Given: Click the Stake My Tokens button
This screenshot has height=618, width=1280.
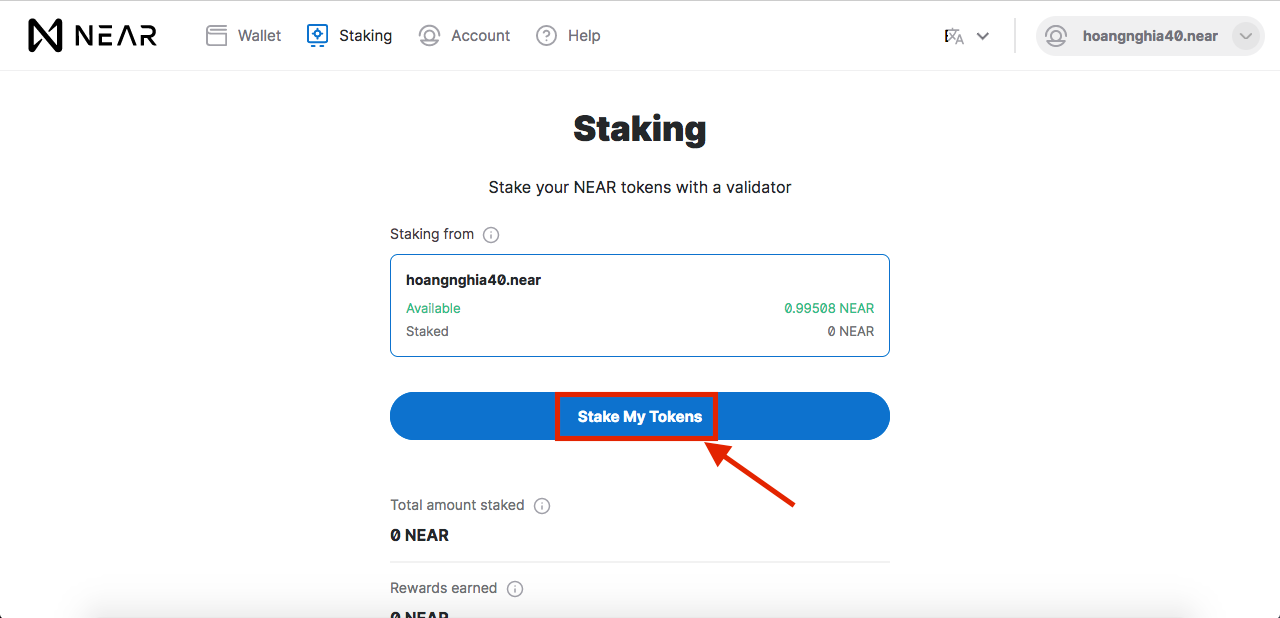Looking at the screenshot, I should [x=637, y=415].
